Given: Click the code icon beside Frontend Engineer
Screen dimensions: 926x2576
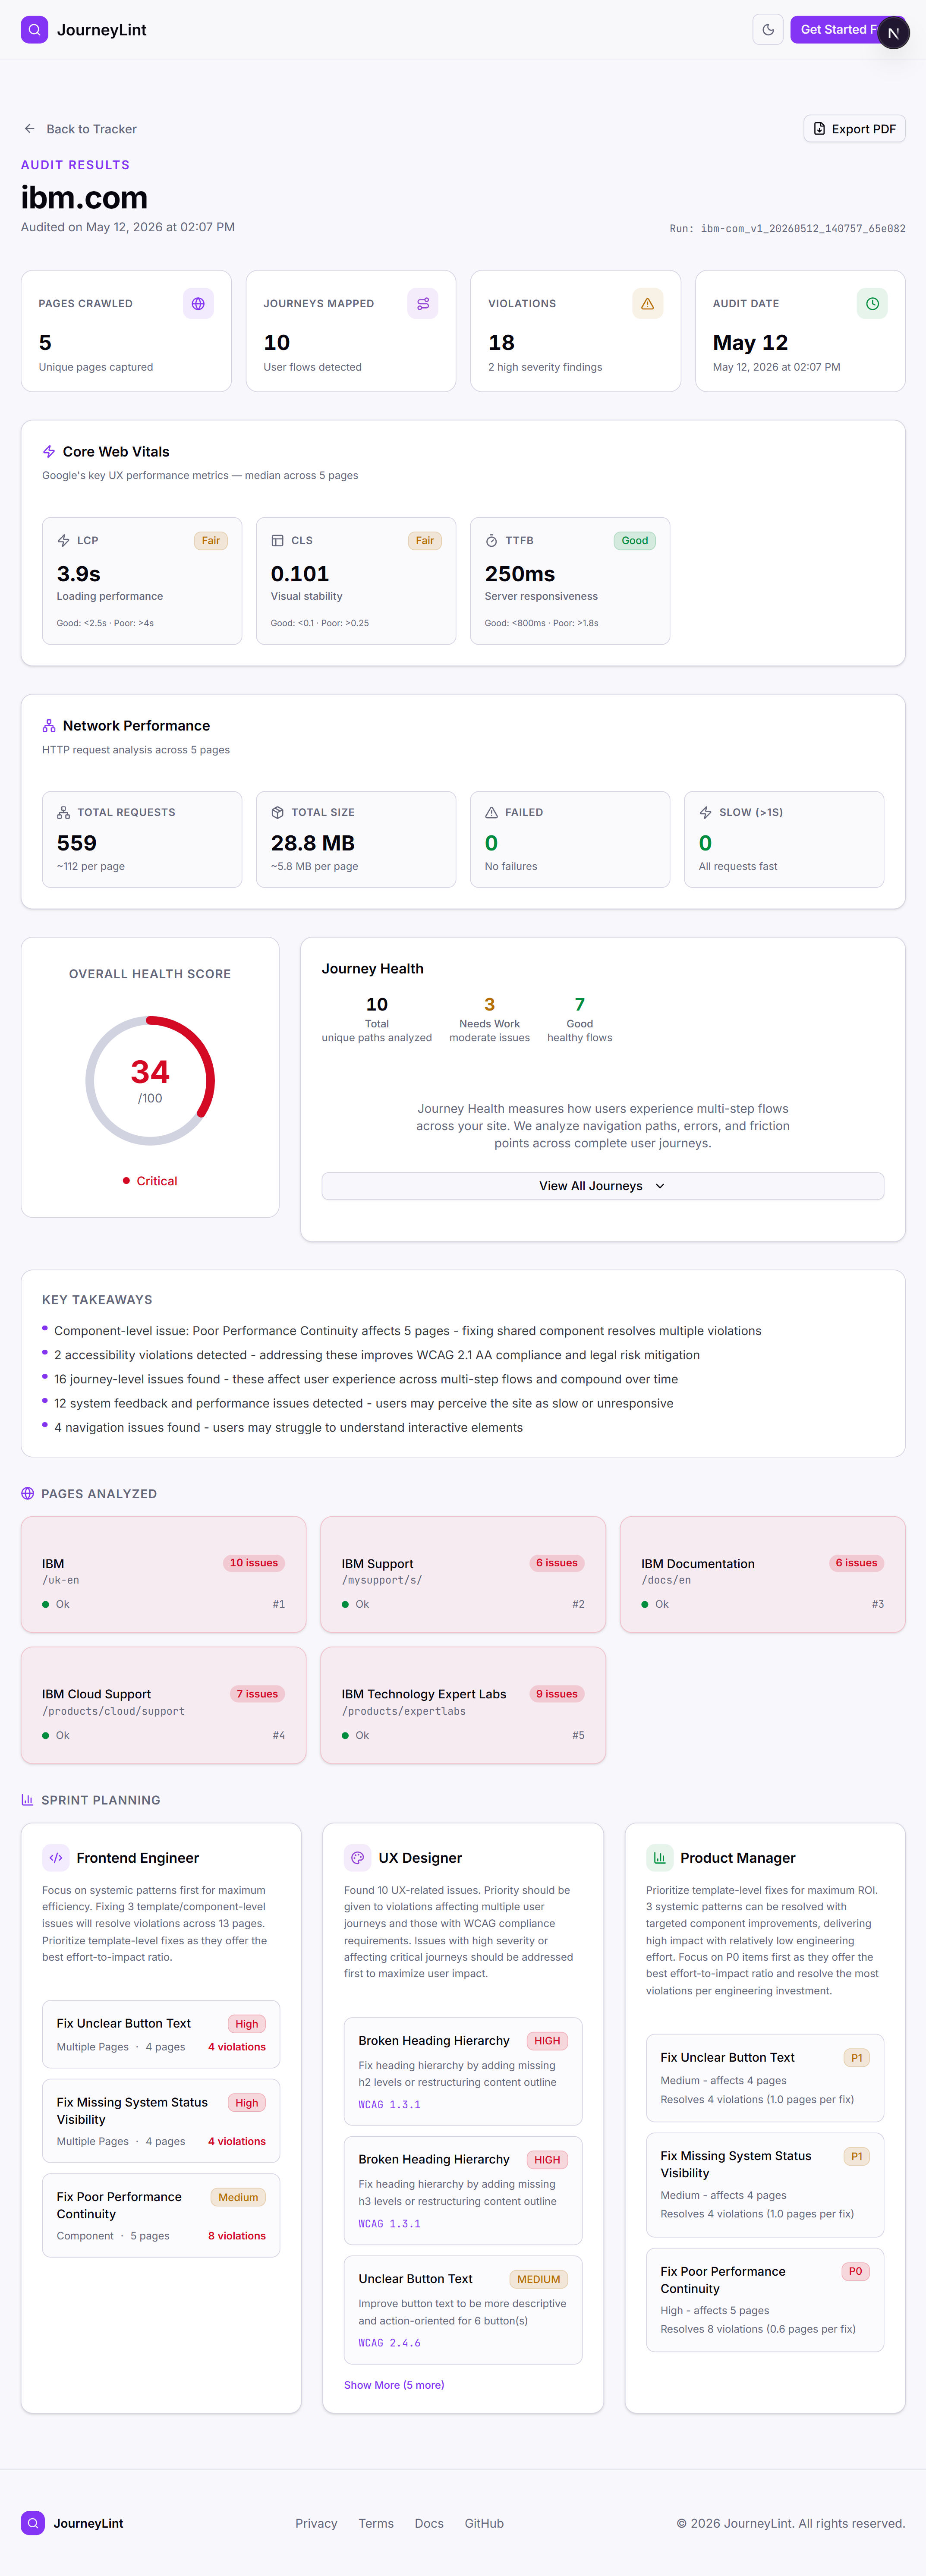Looking at the screenshot, I should pos(56,1858).
